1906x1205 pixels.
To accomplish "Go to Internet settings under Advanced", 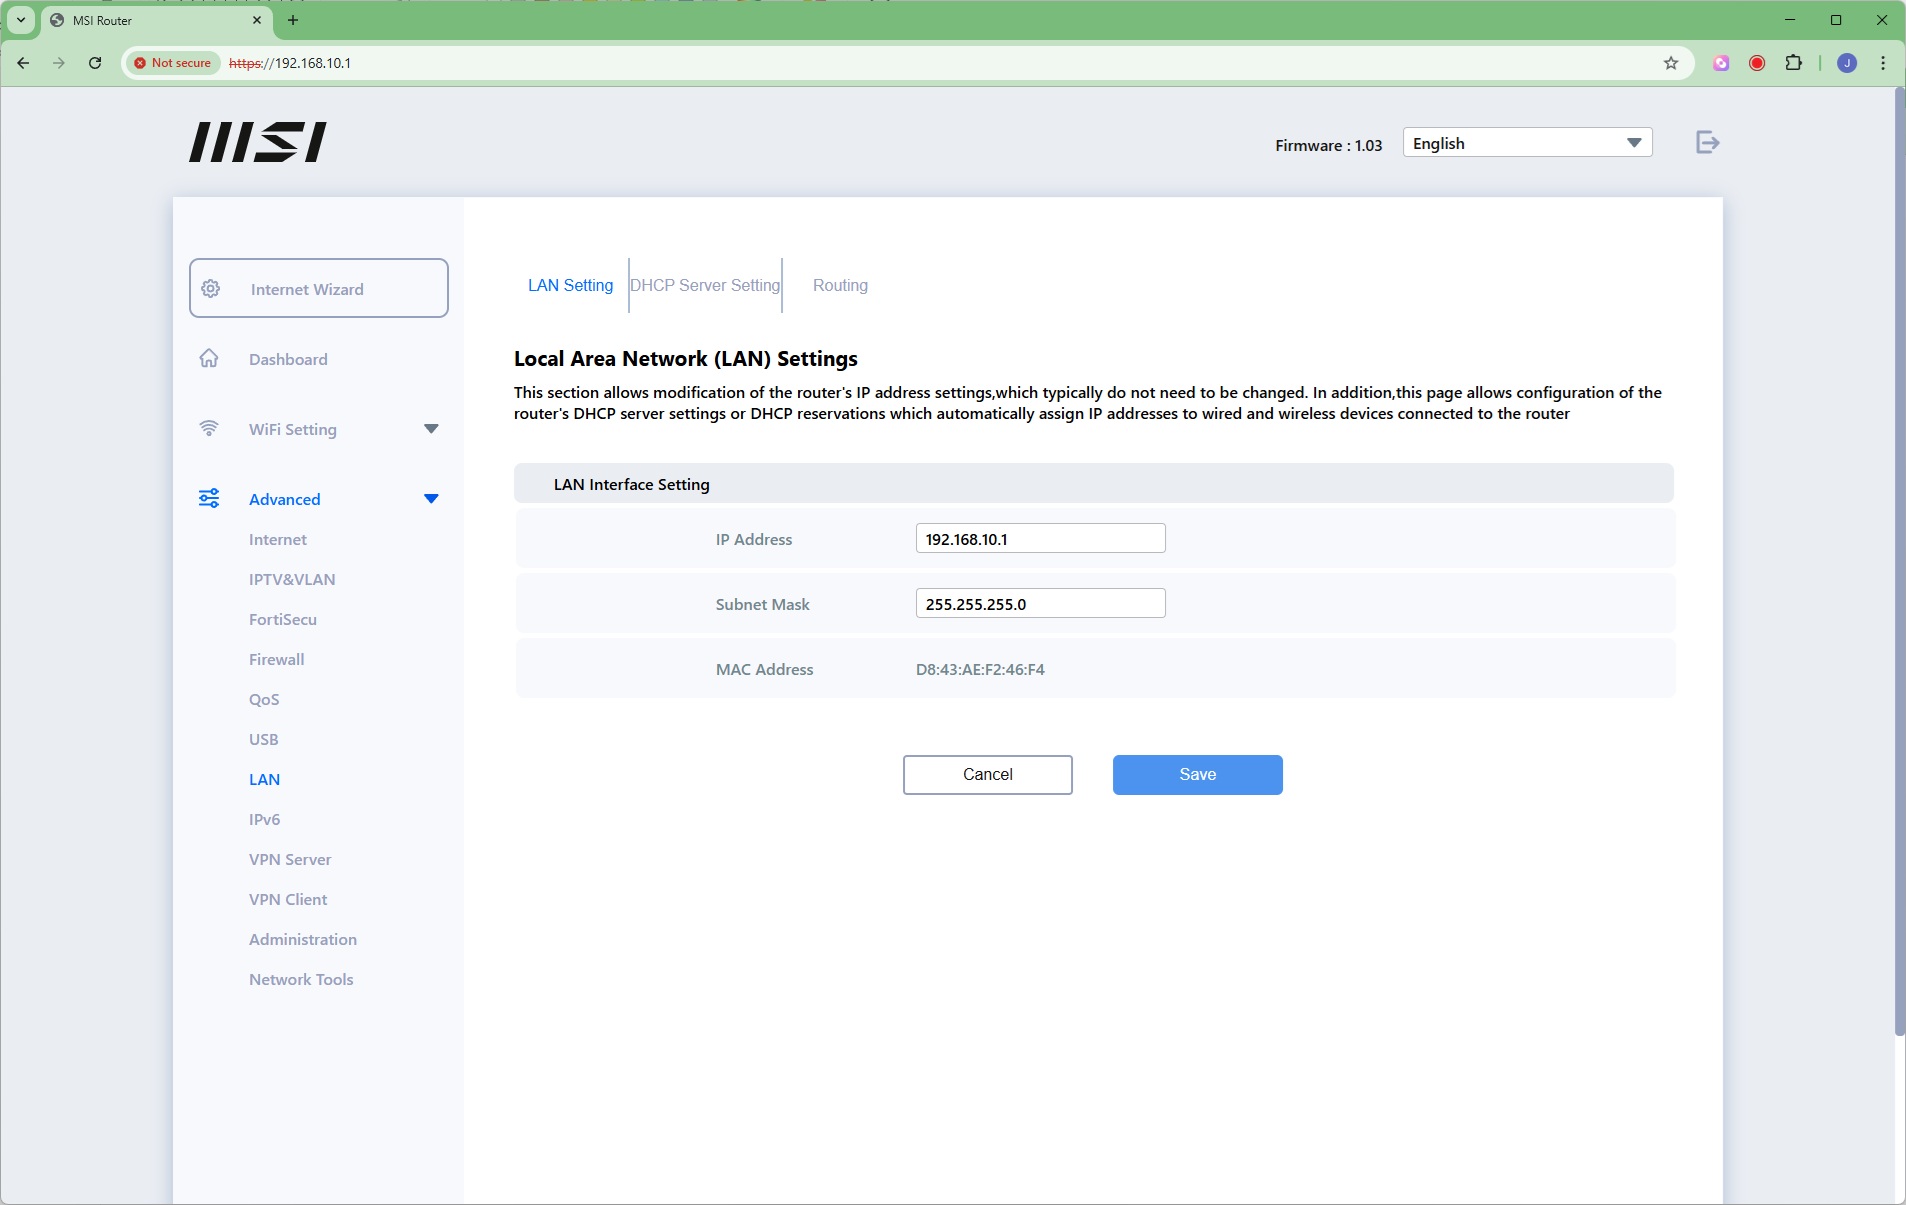I will click(x=278, y=539).
